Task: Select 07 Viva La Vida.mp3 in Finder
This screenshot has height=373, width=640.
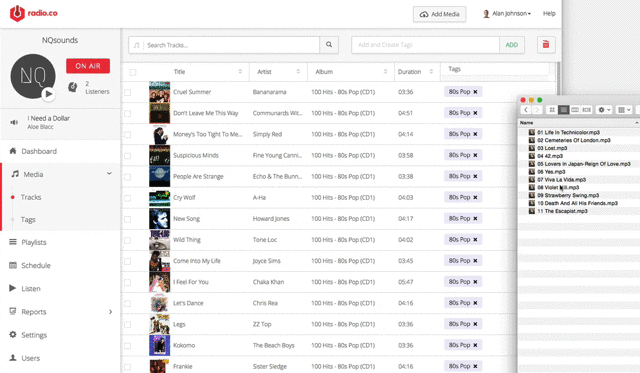Action: pyautogui.click(x=561, y=180)
